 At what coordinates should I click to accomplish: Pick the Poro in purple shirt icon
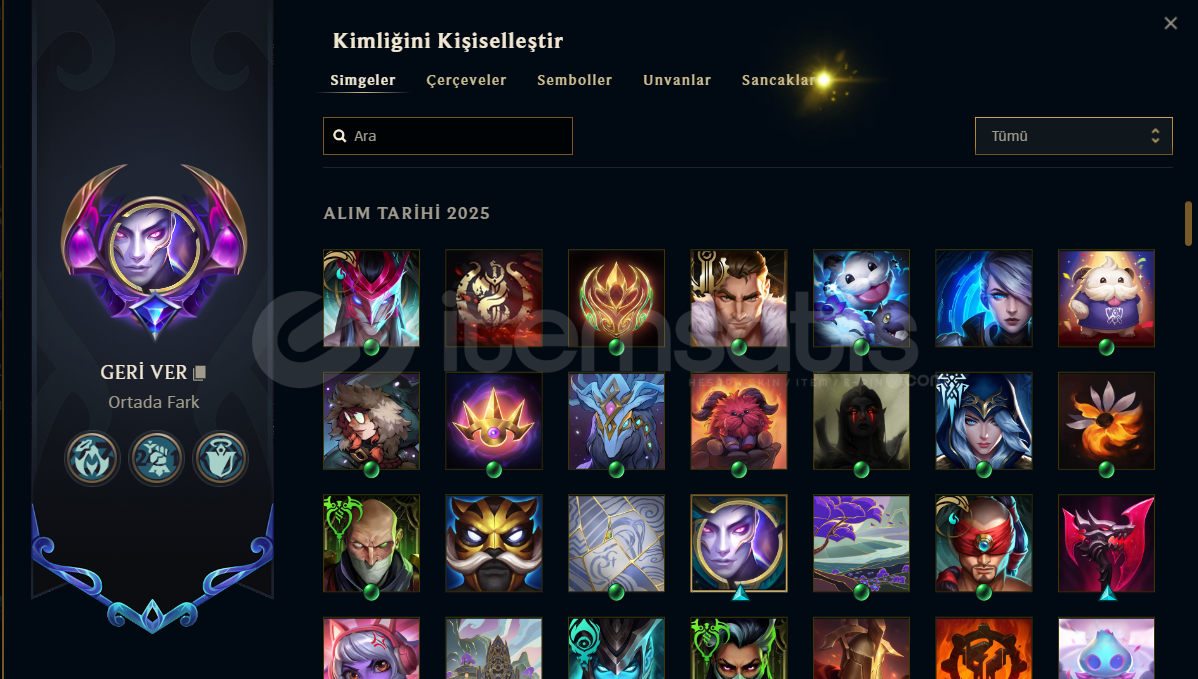pos(1106,298)
